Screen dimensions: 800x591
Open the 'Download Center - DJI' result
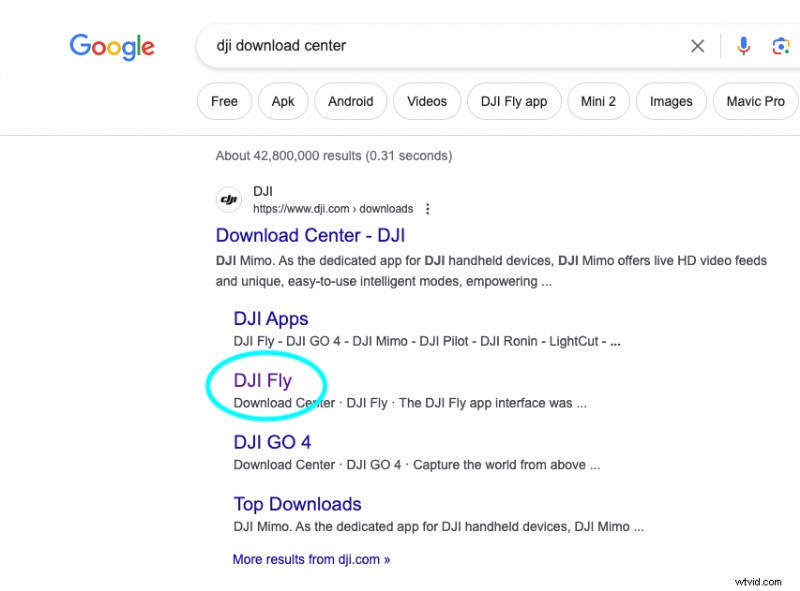[310, 235]
